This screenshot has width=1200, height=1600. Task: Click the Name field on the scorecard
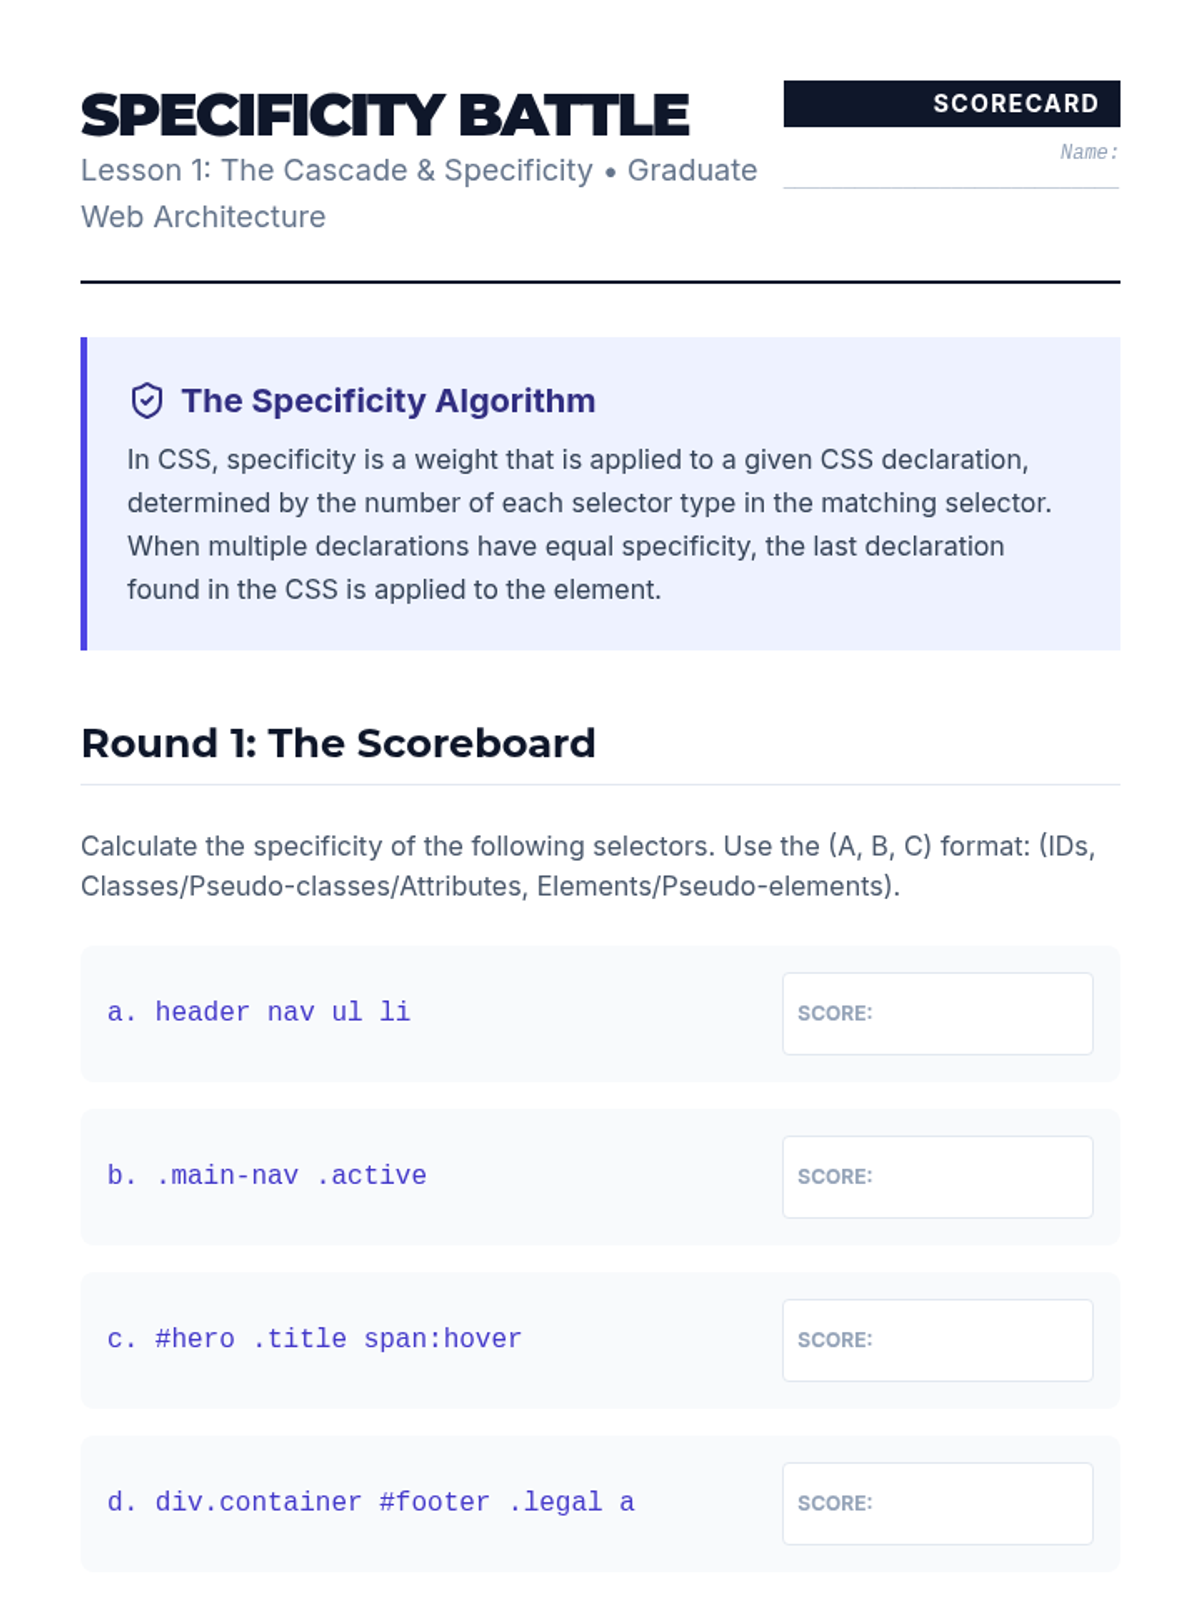[x=951, y=170]
